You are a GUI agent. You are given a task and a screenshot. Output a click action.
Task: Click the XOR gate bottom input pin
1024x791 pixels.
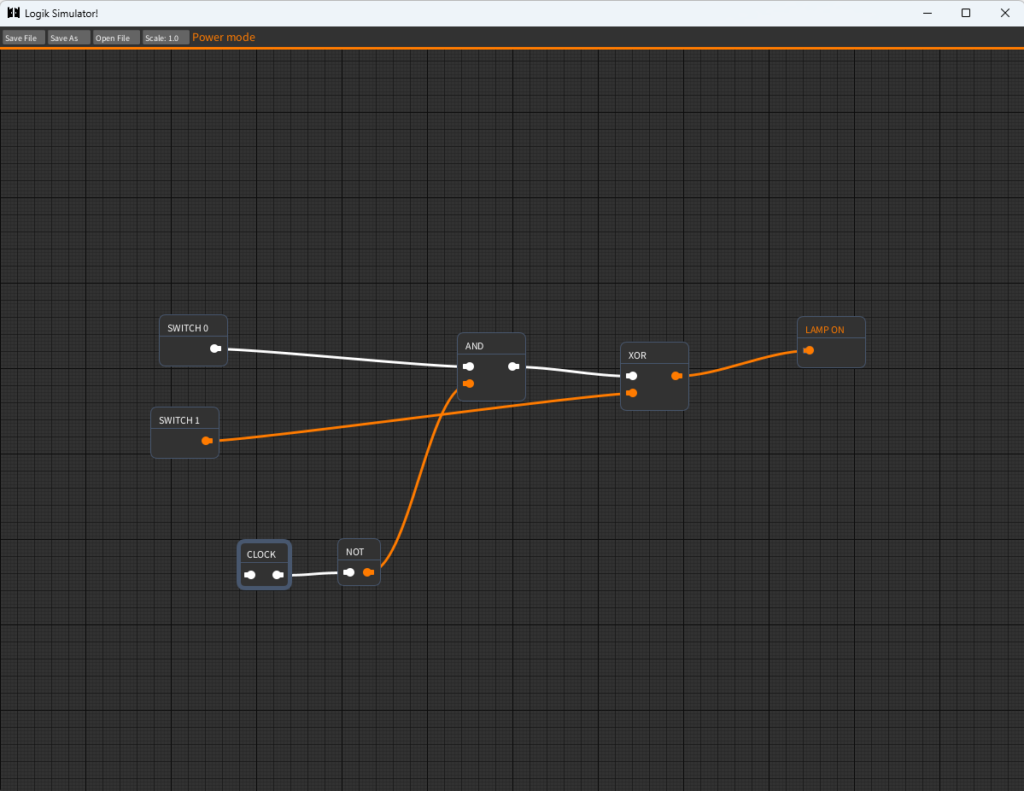pos(630,393)
